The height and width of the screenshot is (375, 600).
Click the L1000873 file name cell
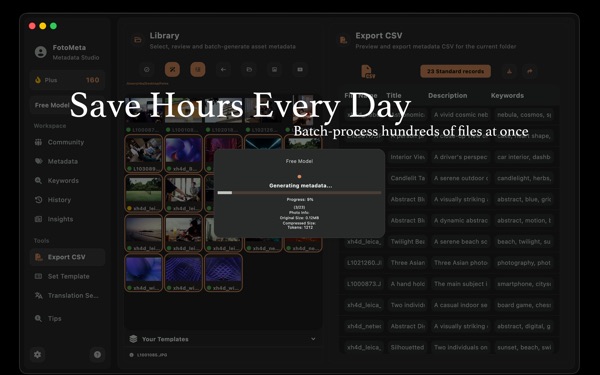(x=364, y=284)
